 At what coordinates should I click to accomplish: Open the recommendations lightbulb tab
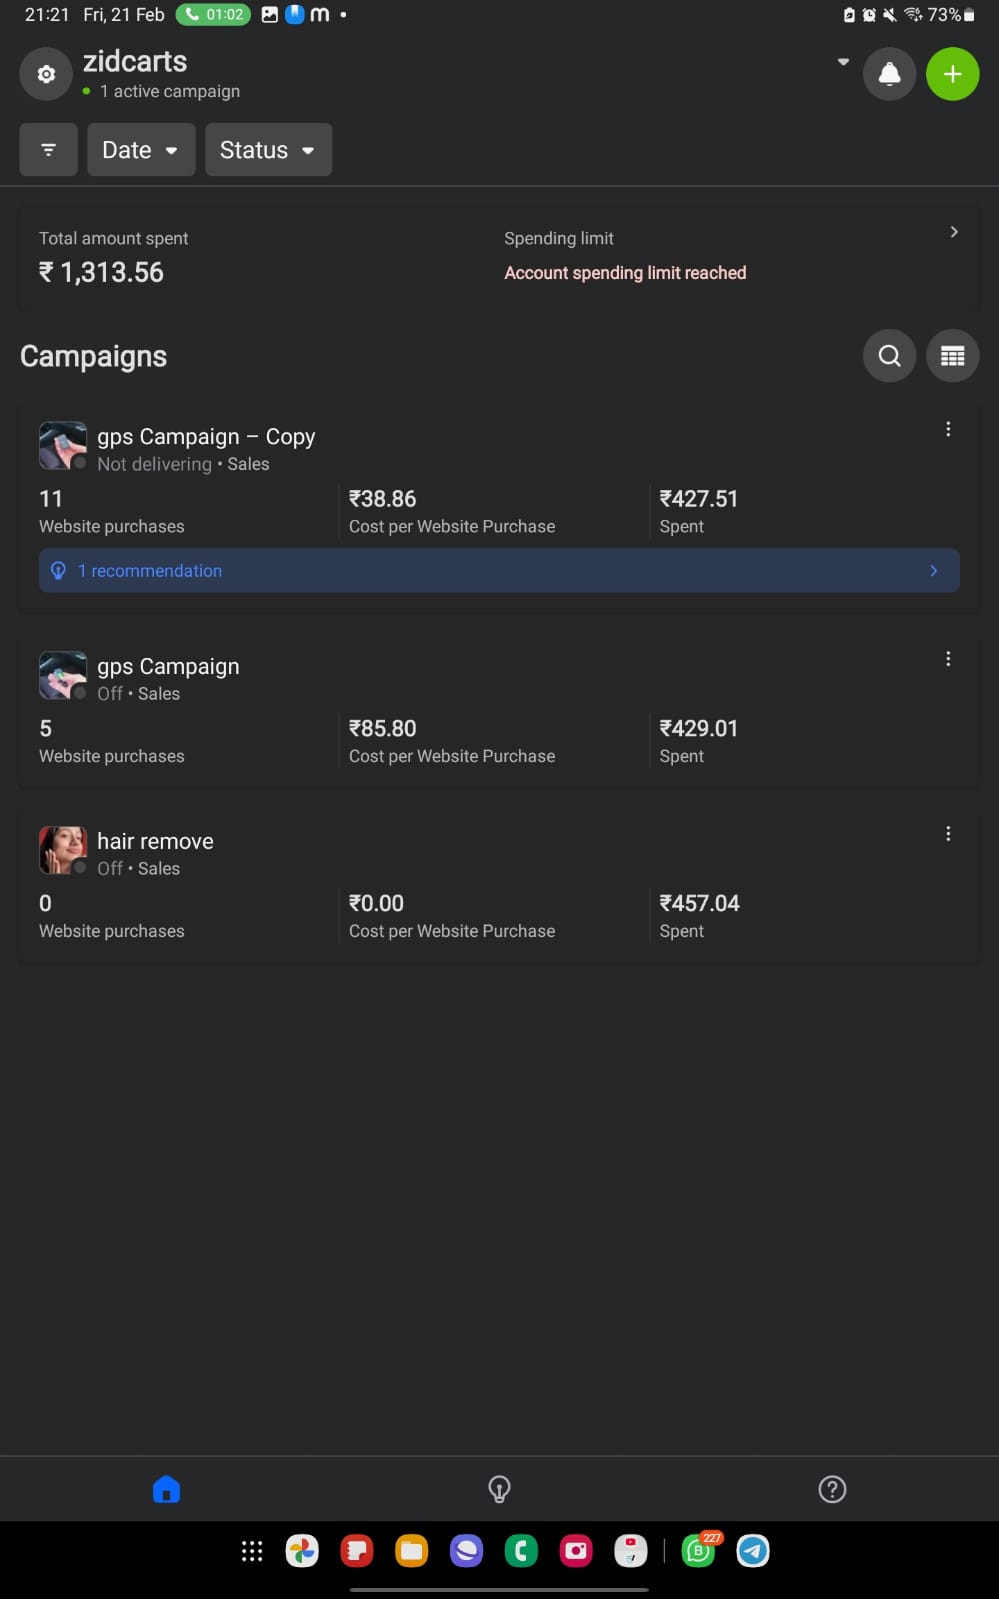499,1489
